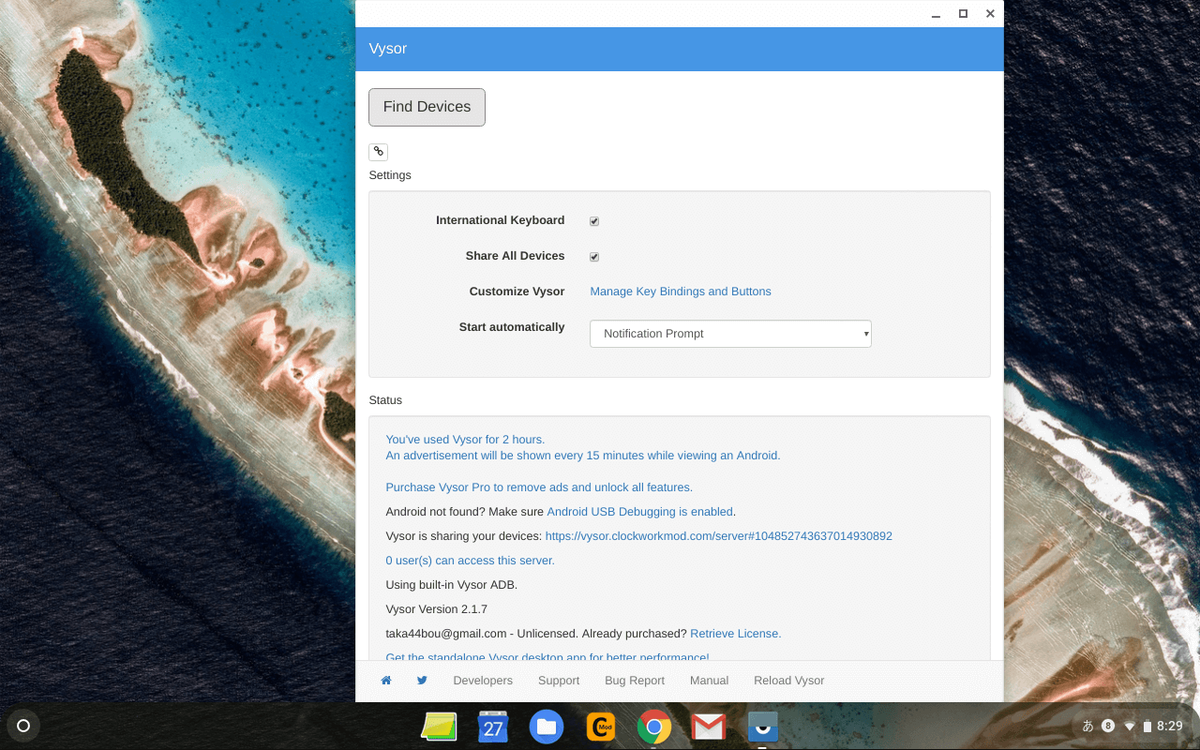The width and height of the screenshot is (1200, 750).
Task: Click the Status section heading
Action: coord(385,400)
